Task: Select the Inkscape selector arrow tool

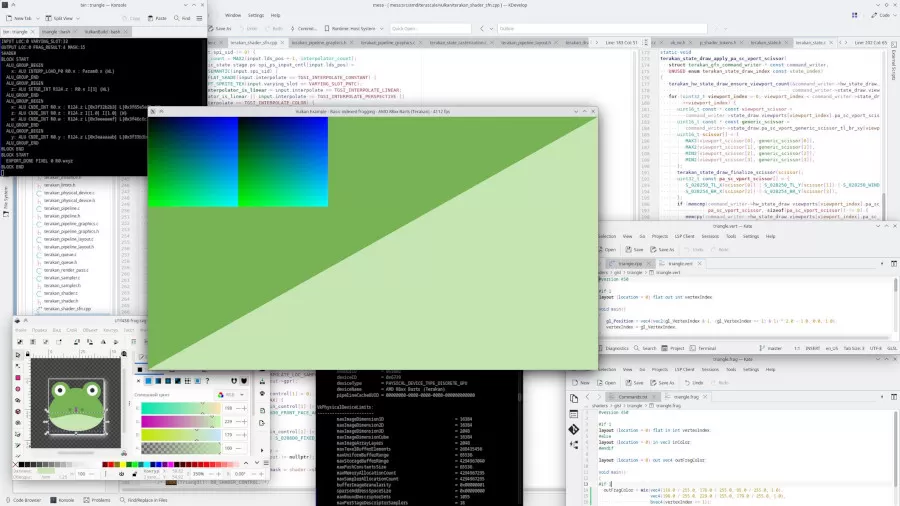Action: (x=19, y=353)
